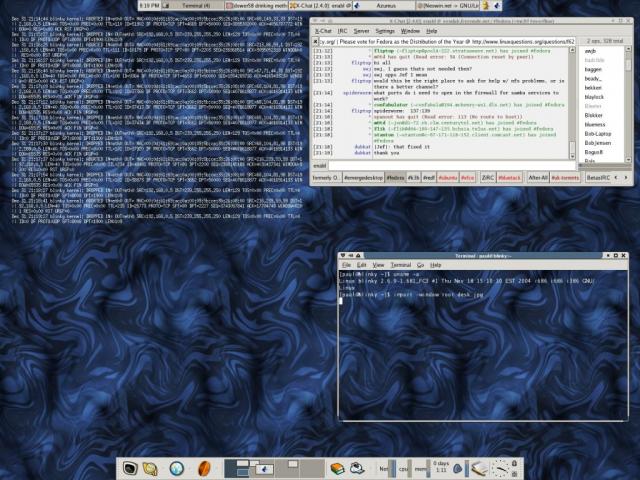Switch to the #fedora channel tab
Screen dimensions: 640x480
click(x=395, y=178)
